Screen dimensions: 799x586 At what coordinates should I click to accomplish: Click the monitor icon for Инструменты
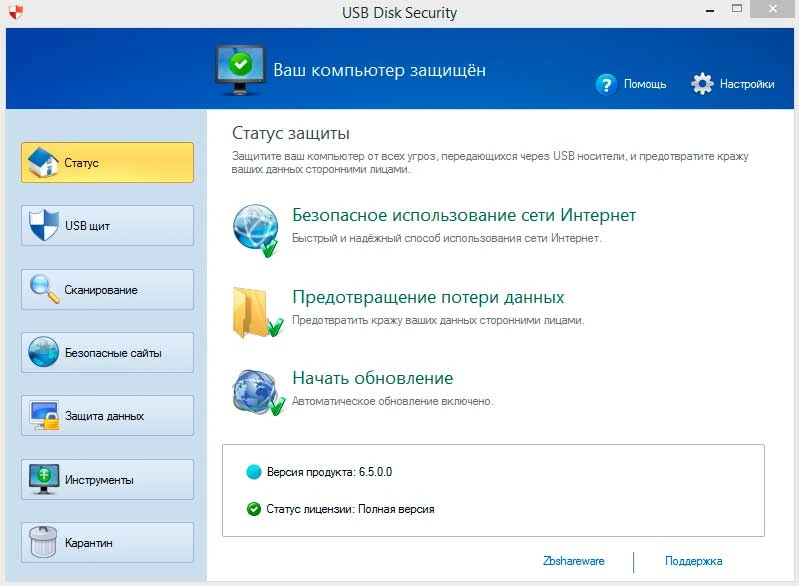44,479
